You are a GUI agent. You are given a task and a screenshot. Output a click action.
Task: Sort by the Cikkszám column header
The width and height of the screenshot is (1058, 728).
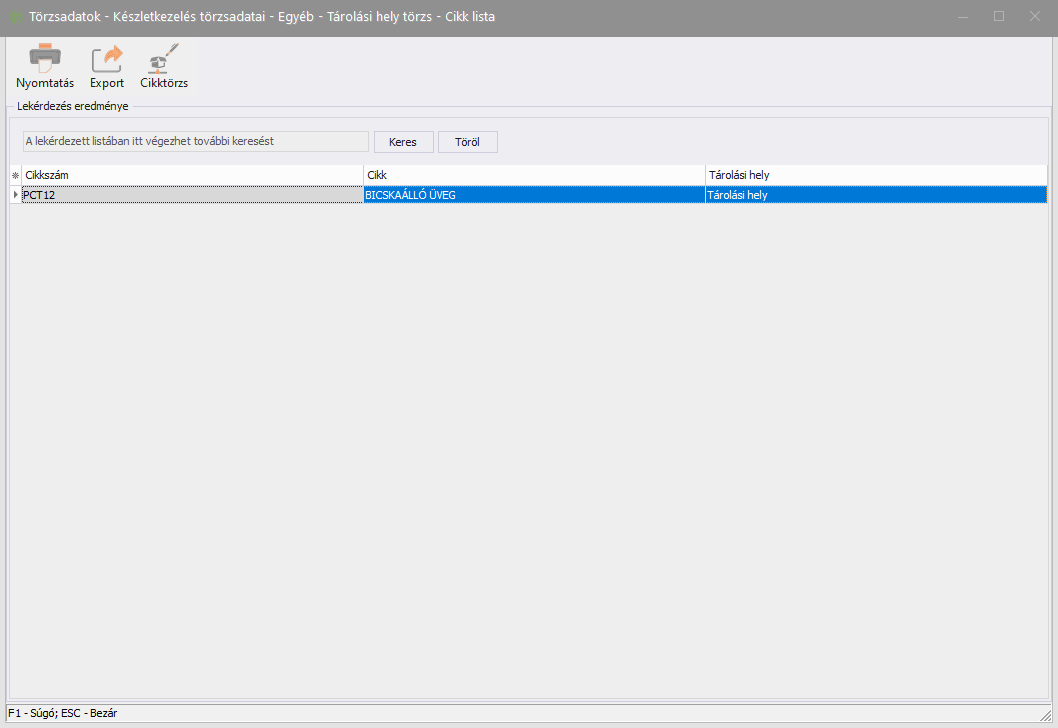[x=192, y=175]
